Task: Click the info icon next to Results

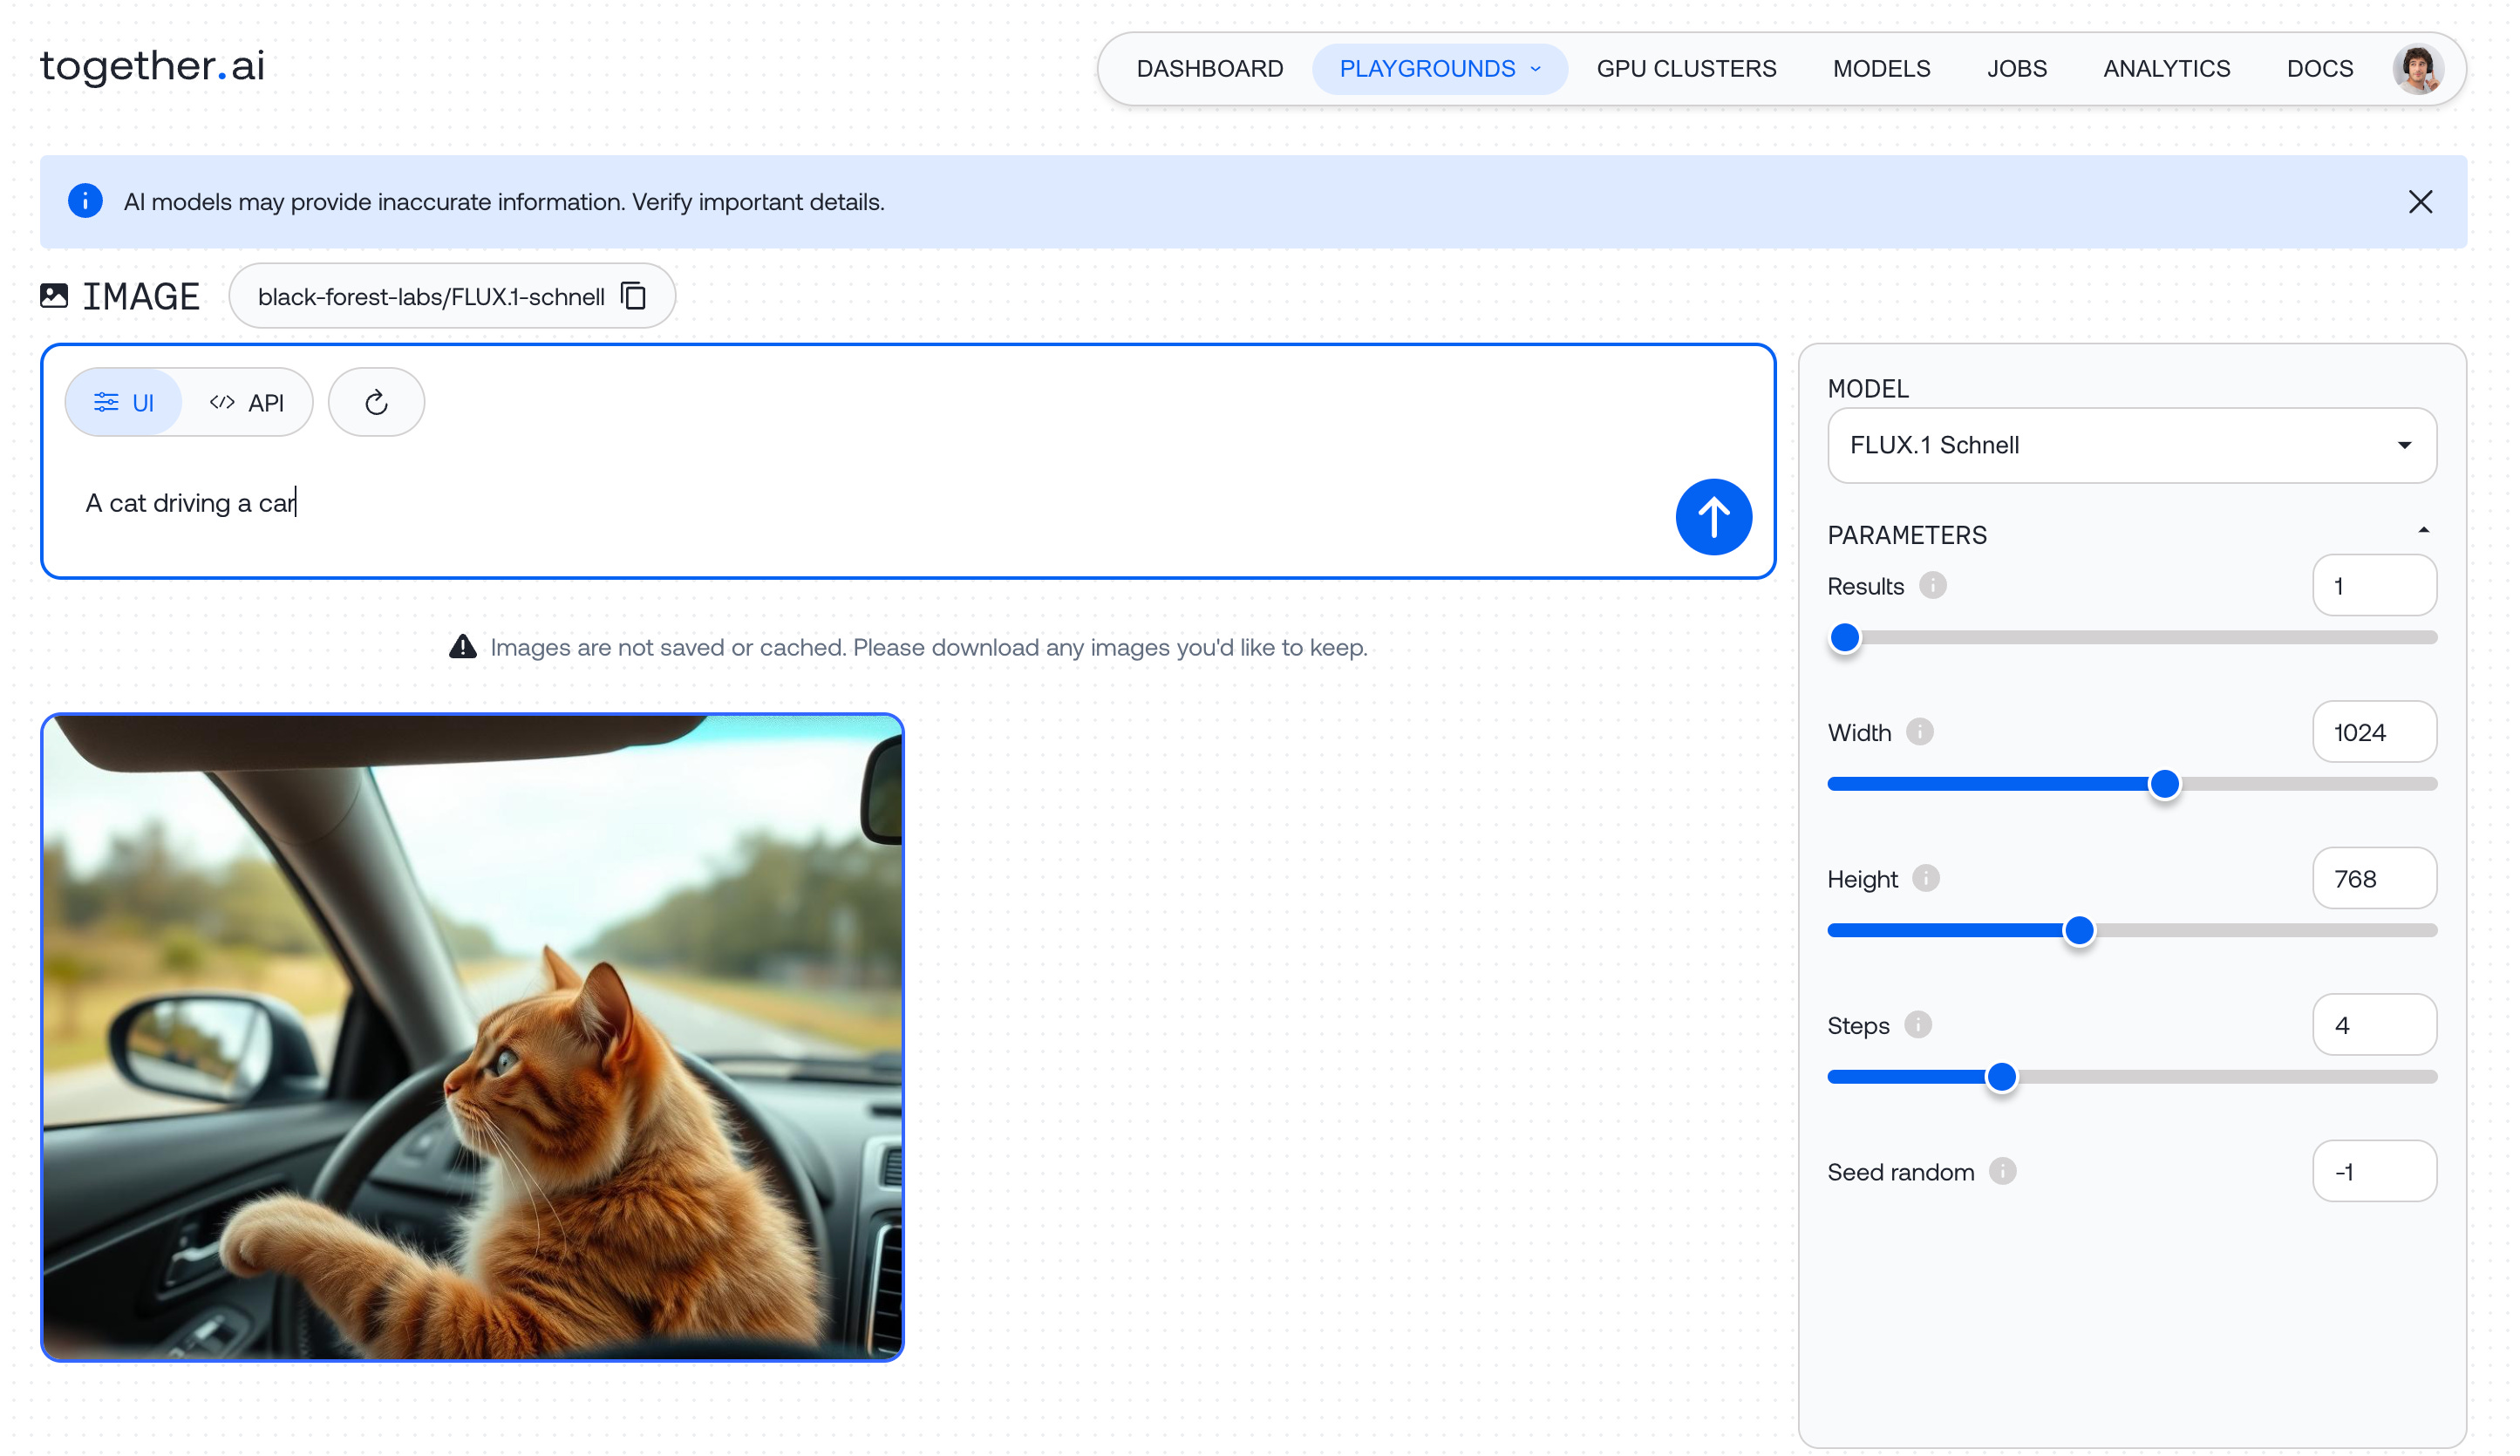Action: click(1932, 585)
